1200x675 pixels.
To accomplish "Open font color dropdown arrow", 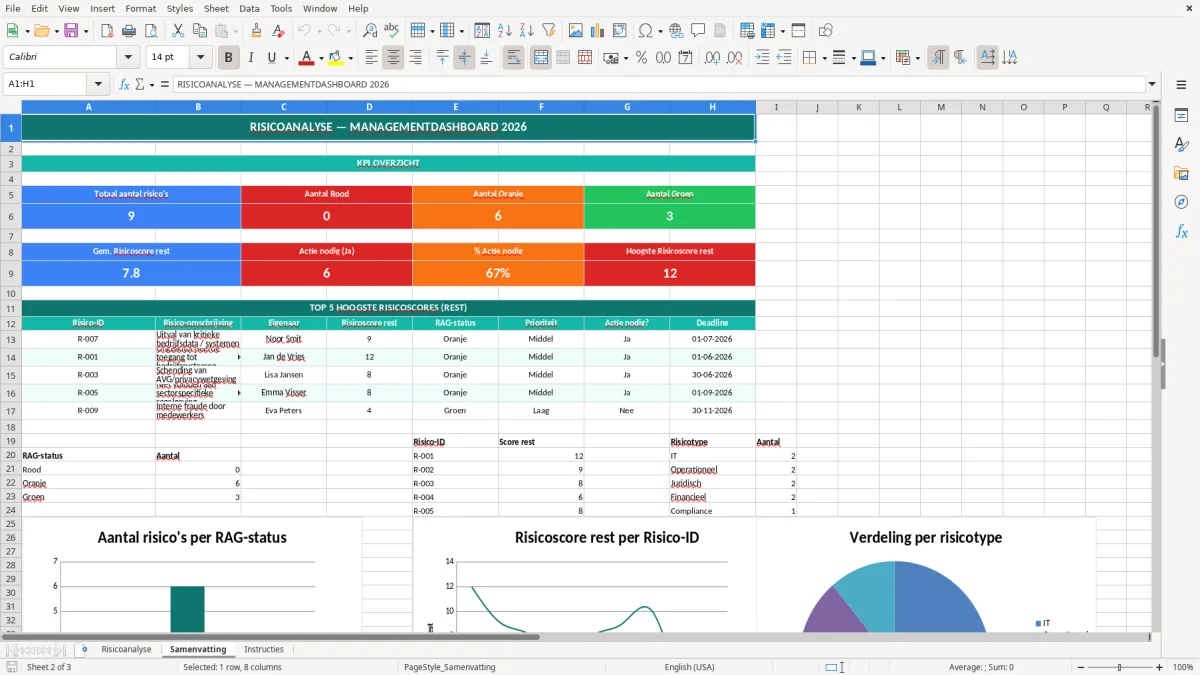I will 321,58.
